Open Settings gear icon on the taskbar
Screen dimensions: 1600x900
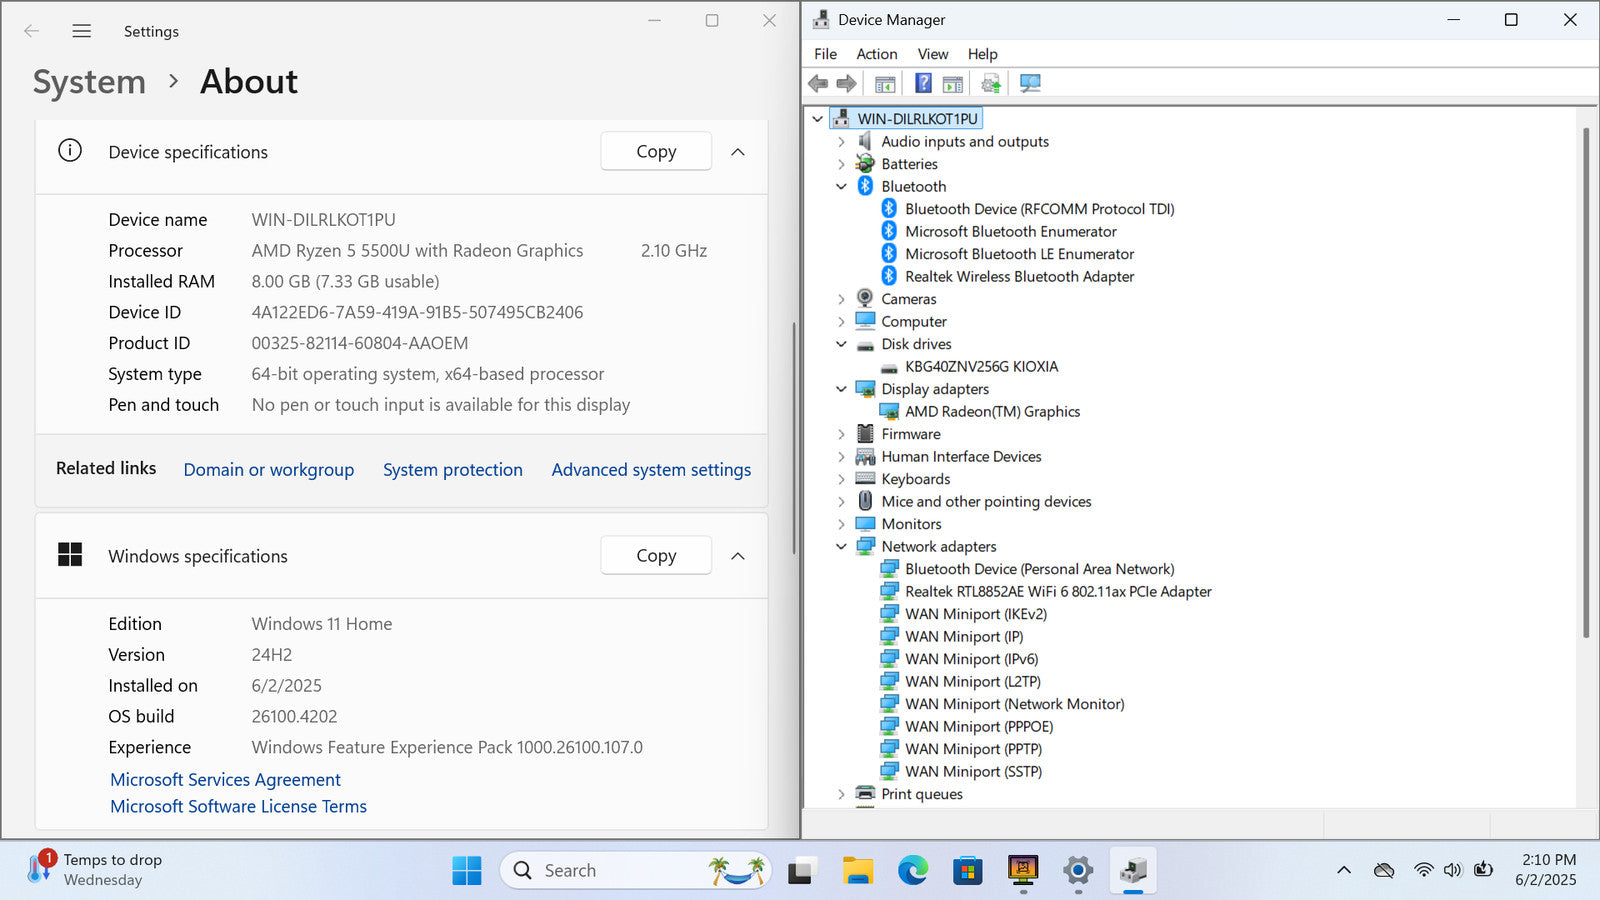(x=1078, y=871)
